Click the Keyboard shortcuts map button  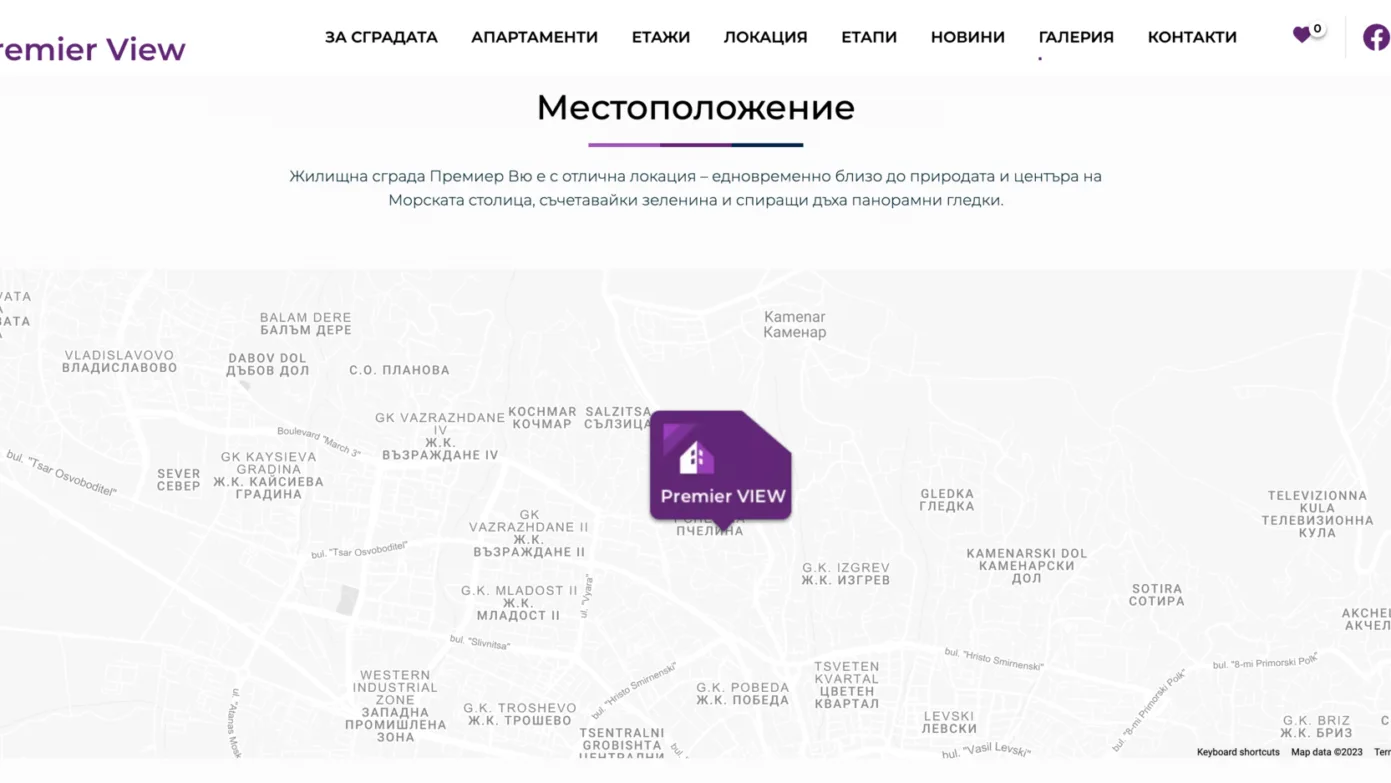pos(1237,752)
